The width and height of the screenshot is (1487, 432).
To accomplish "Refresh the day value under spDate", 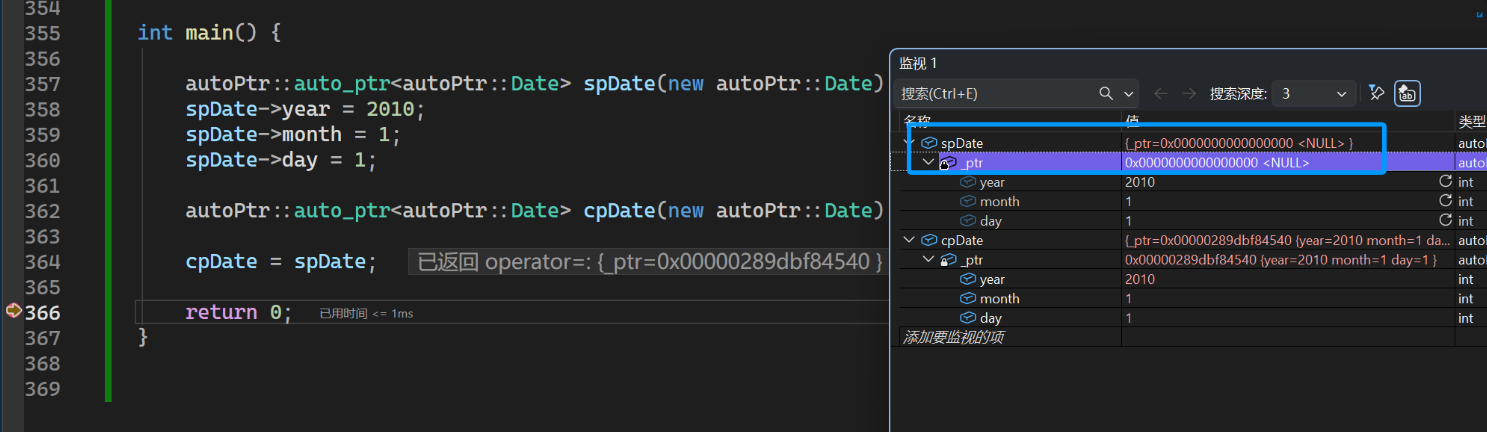I will click(1445, 220).
